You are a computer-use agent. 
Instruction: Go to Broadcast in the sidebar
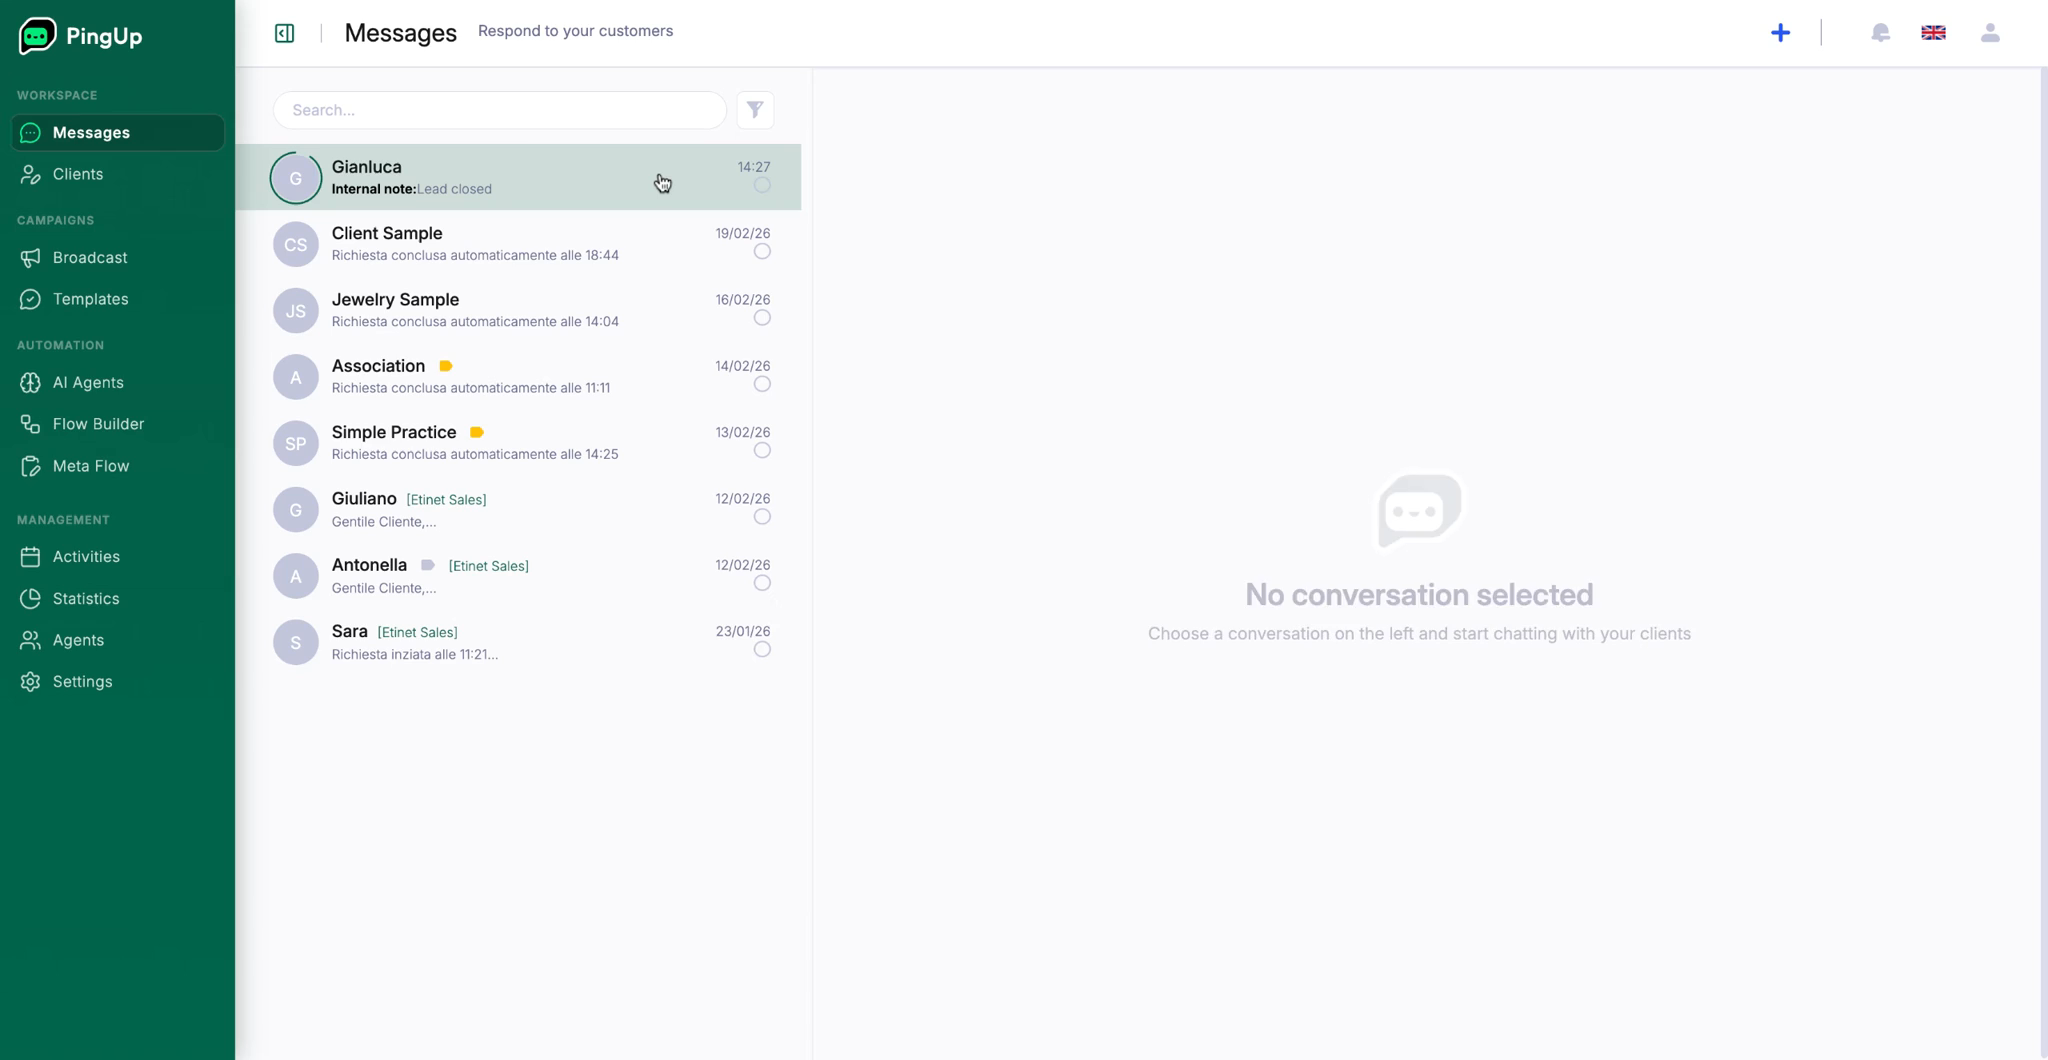[90, 258]
